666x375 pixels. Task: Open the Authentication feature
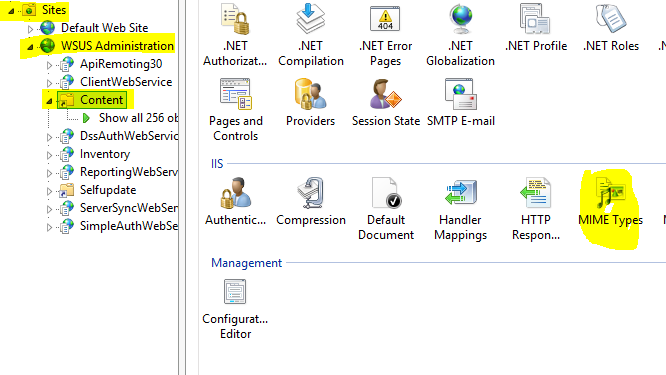pyautogui.click(x=235, y=202)
